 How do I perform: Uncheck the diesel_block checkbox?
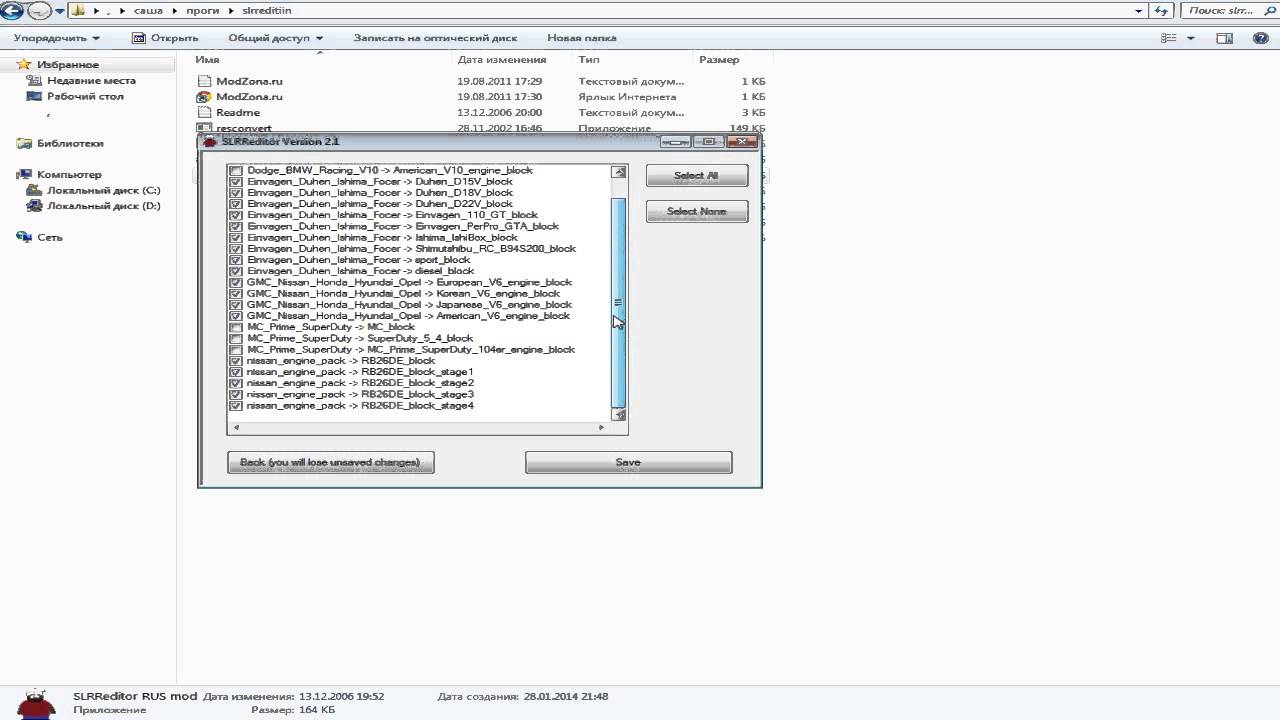(x=236, y=271)
